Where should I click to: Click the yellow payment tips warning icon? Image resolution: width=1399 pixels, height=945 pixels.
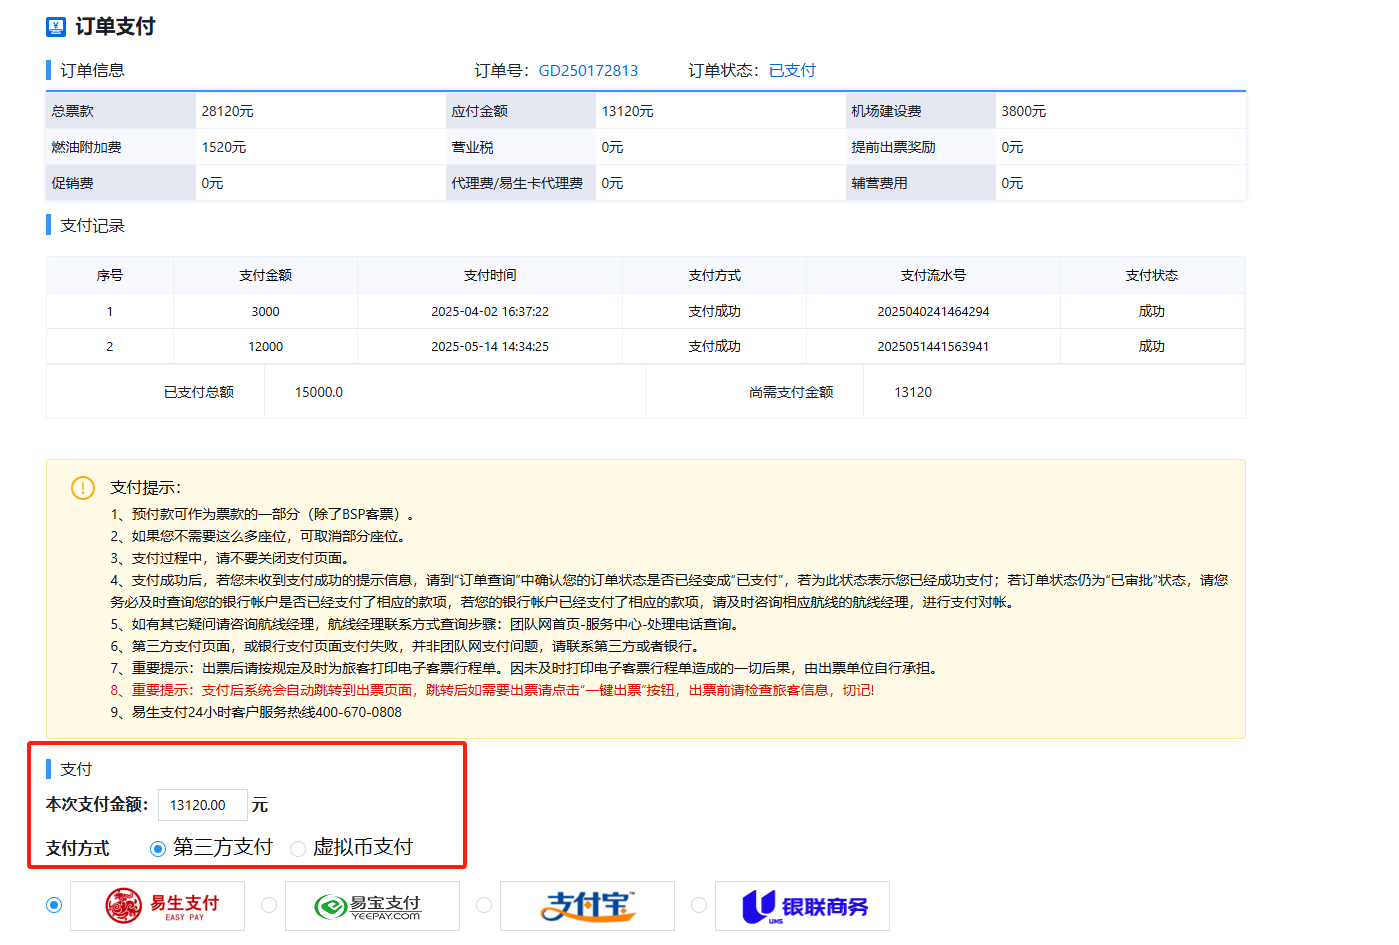[x=83, y=488]
